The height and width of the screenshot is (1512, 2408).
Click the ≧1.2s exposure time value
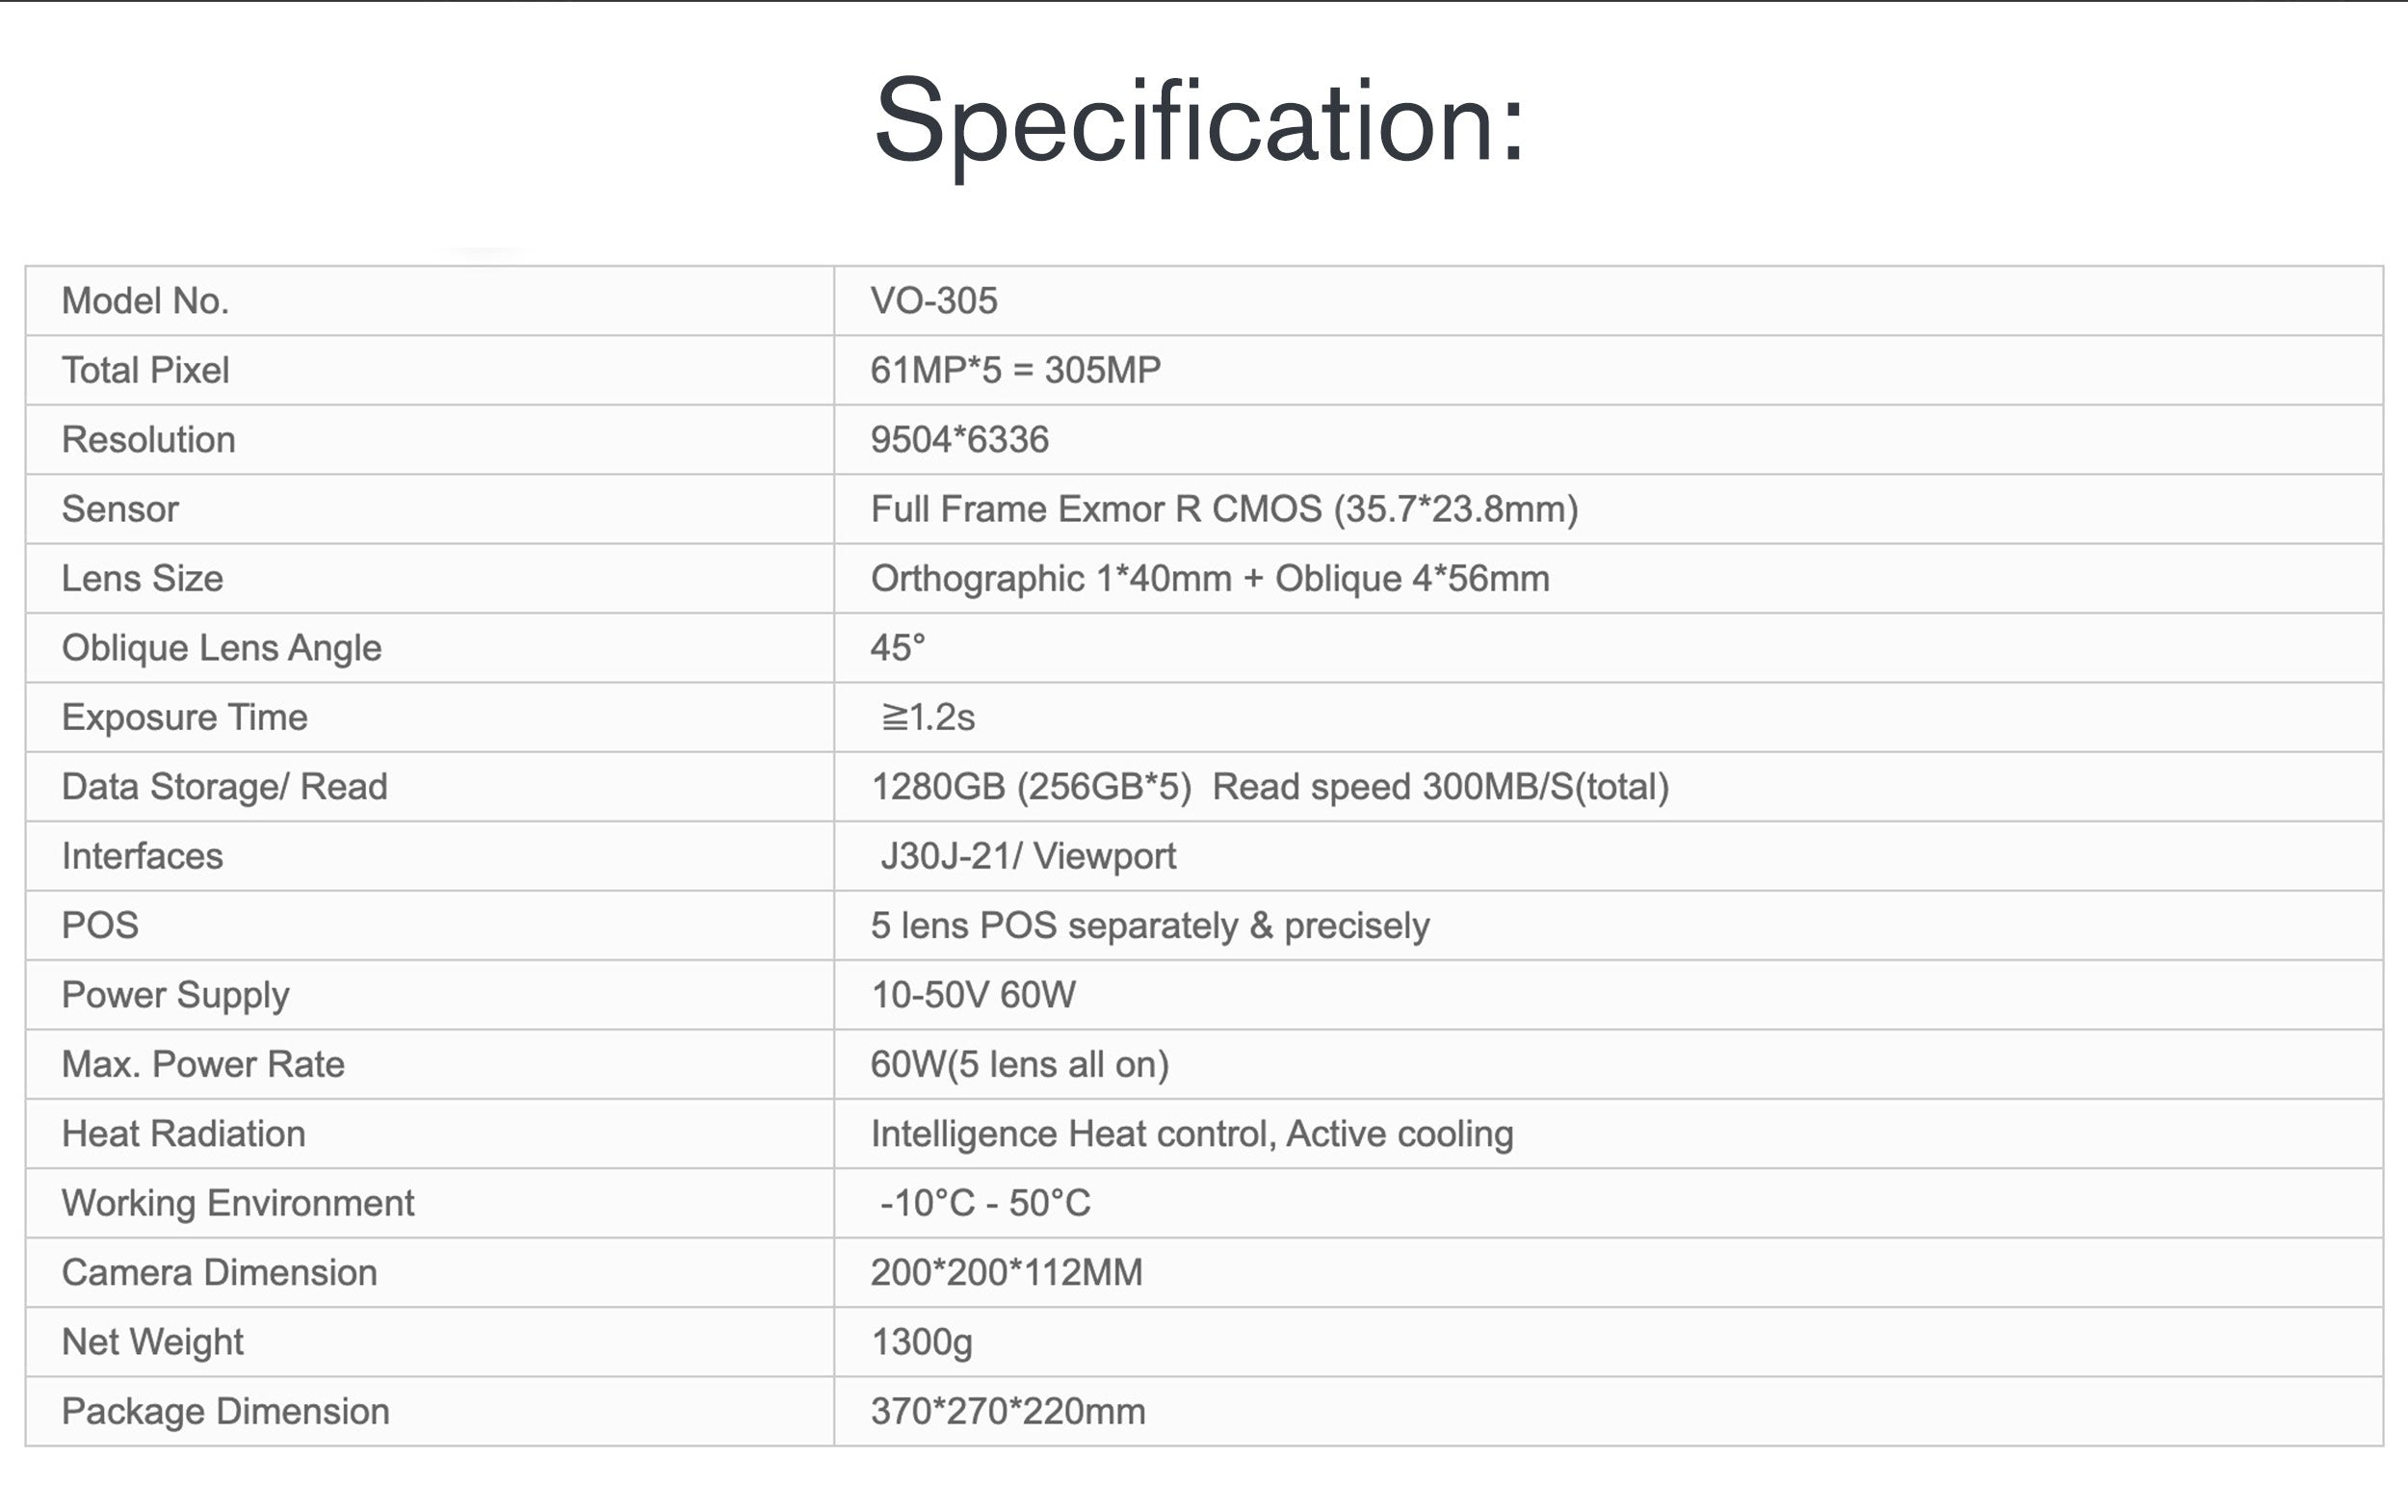[x=927, y=718]
